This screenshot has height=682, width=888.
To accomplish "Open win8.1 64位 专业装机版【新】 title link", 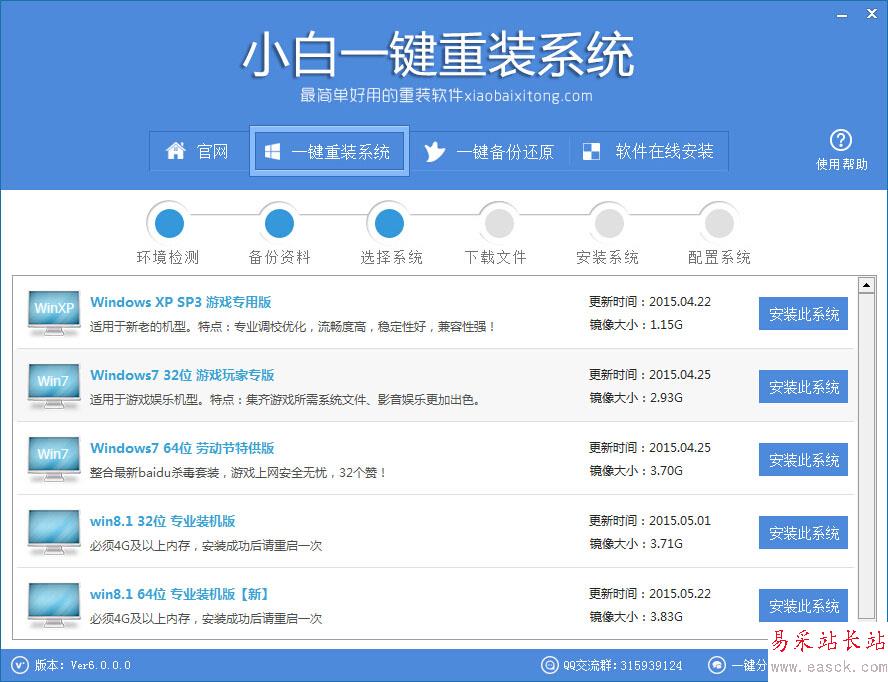I will coord(180,594).
